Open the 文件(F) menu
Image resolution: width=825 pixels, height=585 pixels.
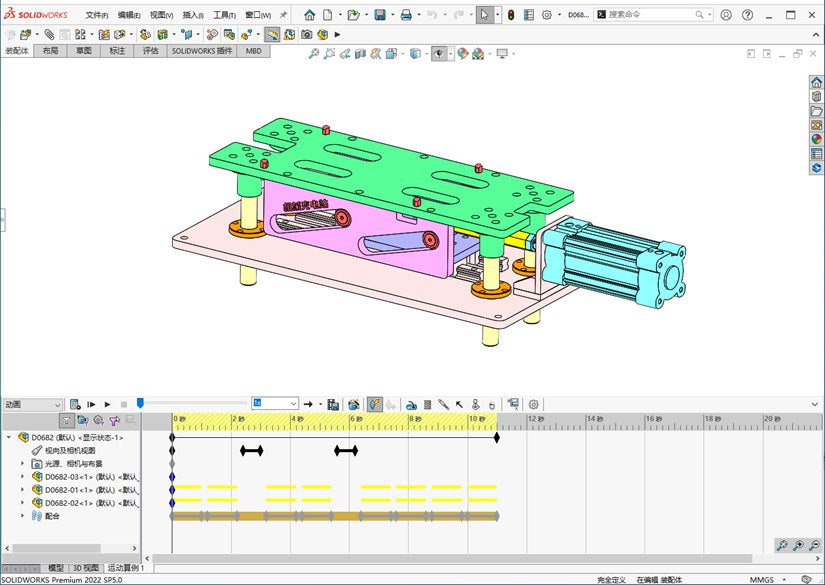(97, 15)
